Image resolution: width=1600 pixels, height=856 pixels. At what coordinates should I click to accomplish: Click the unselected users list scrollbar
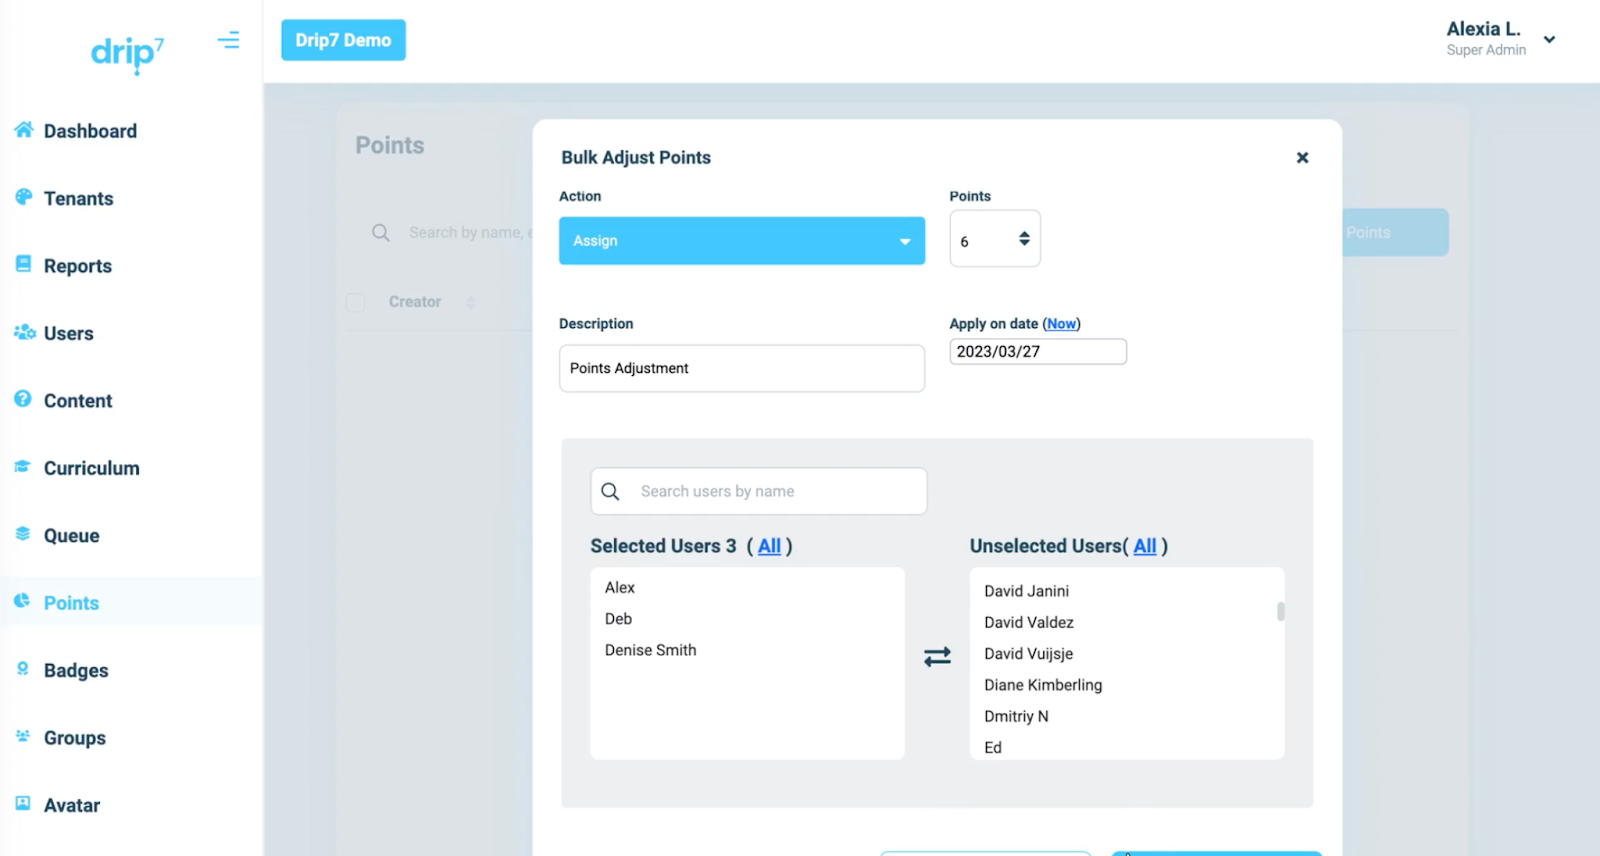1280,611
